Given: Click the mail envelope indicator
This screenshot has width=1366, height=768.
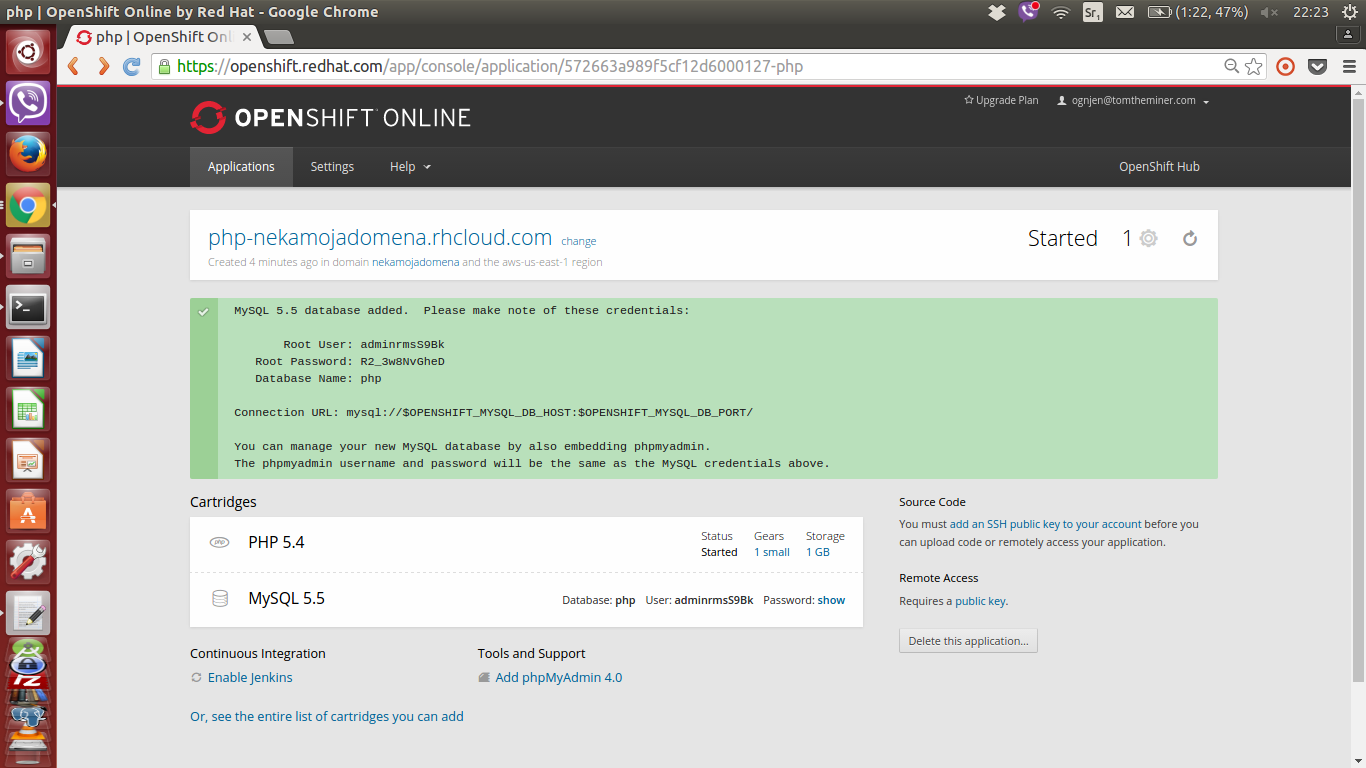Looking at the screenshot, I should click(1125, 12).
